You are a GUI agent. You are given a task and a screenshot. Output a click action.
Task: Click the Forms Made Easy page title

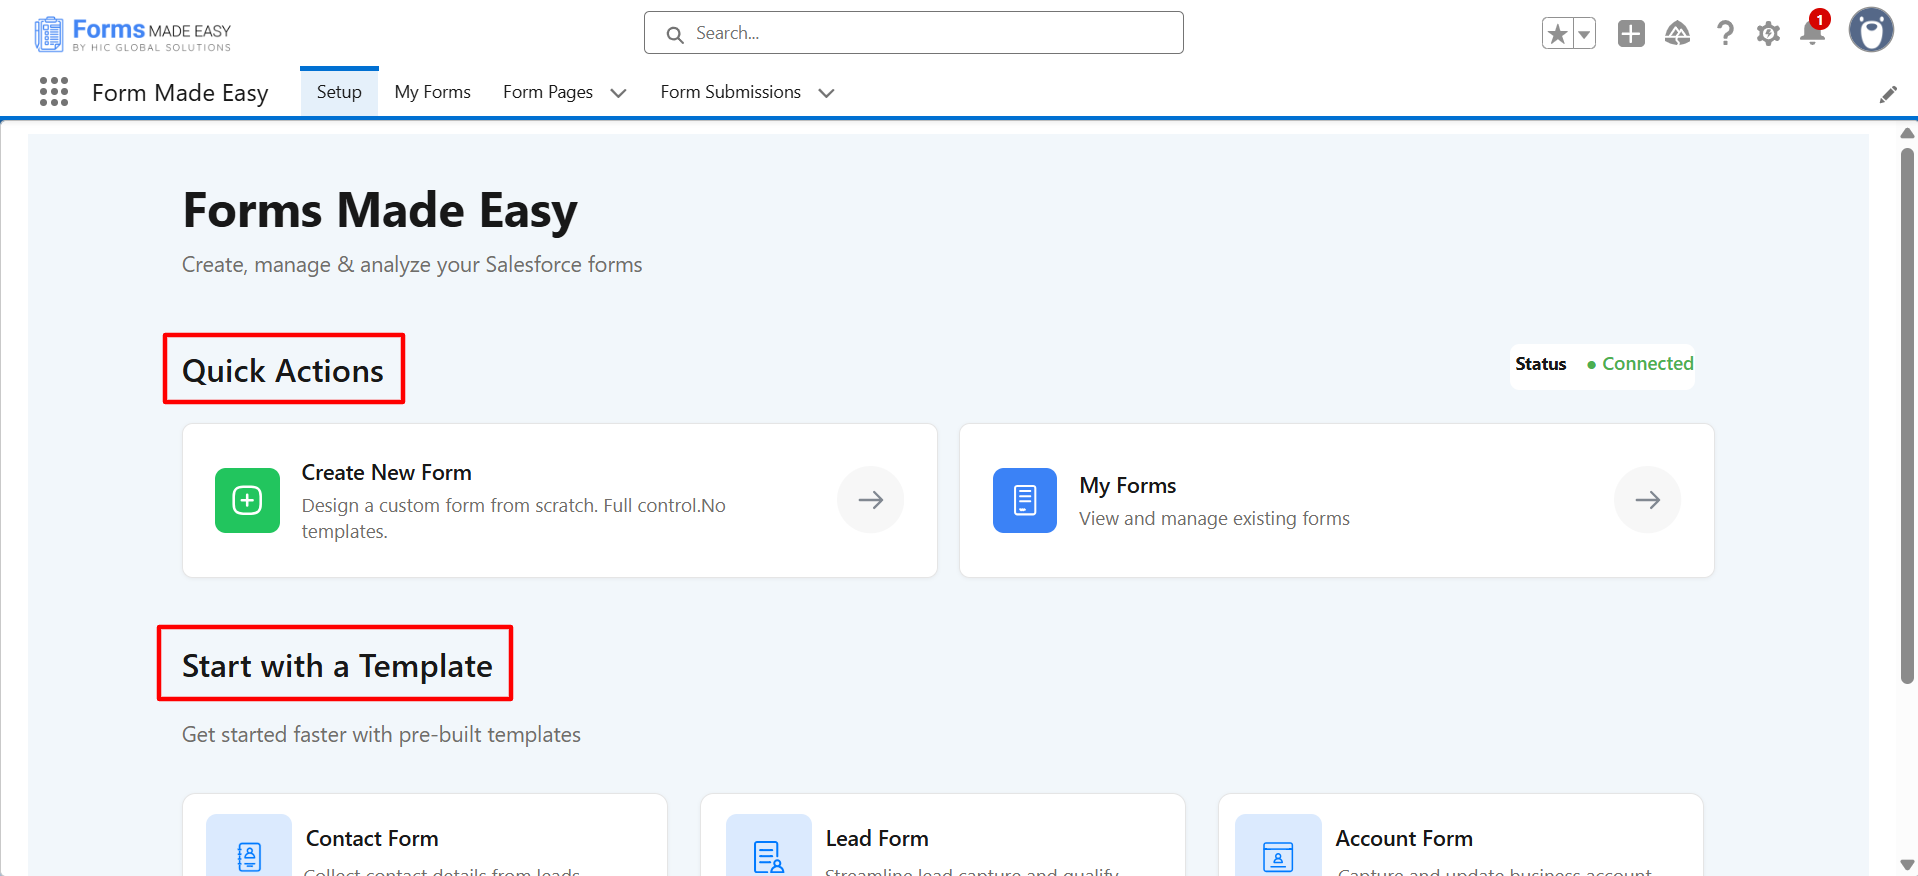(x=380, y=211)
